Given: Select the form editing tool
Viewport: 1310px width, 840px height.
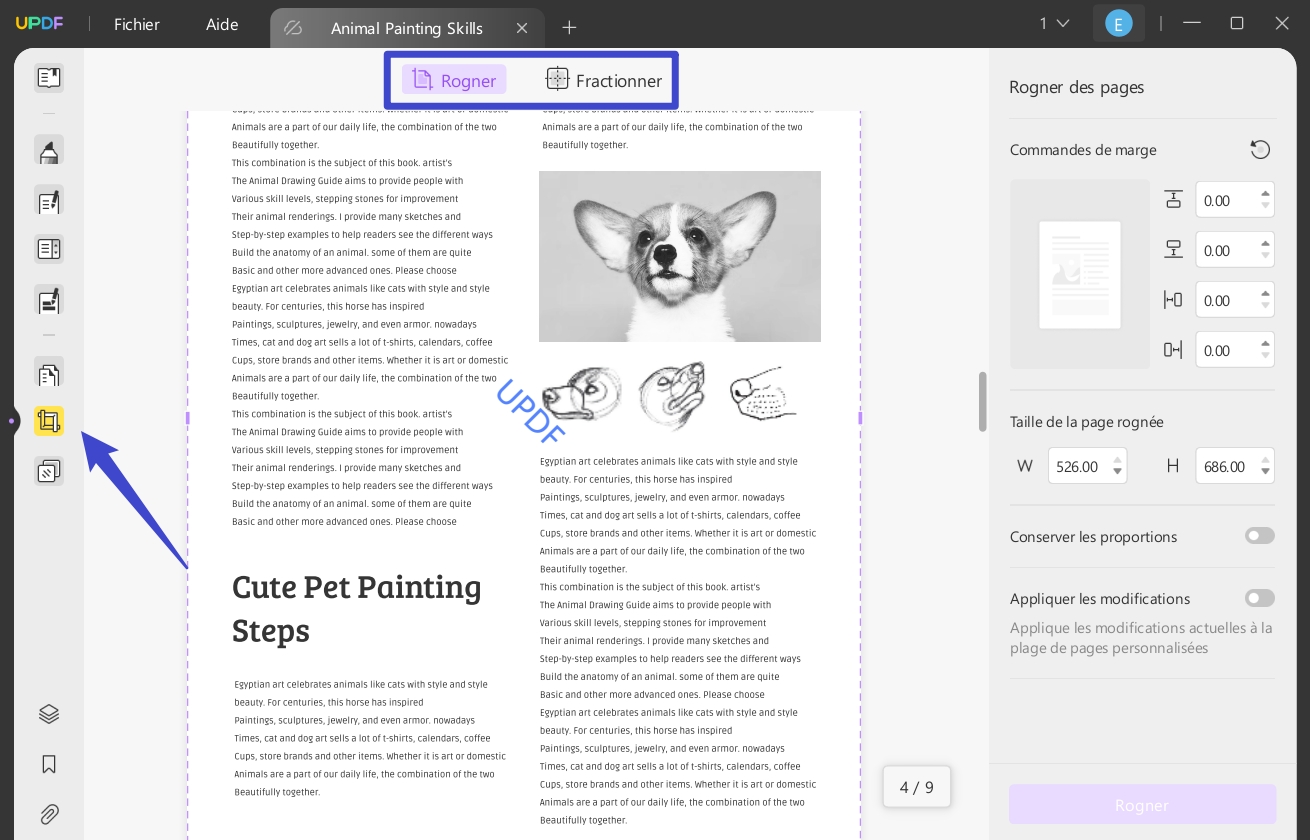Looking at the screenshot, I should [x=49, y=248].
